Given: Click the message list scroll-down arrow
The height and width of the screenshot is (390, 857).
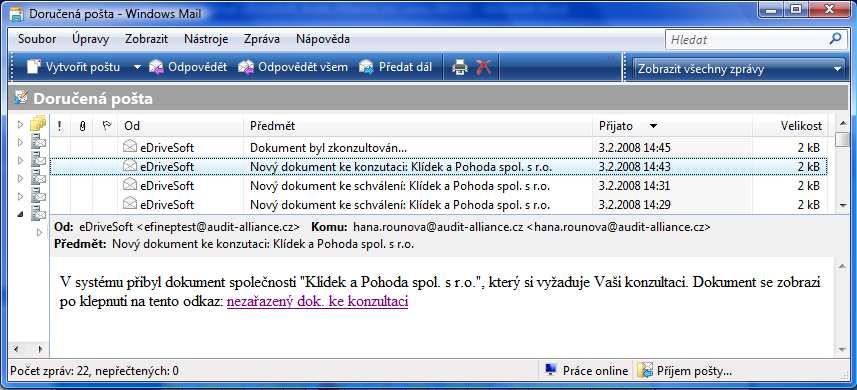Looking at the screenshot, I should pyautogui.click(x=842, y=205).
